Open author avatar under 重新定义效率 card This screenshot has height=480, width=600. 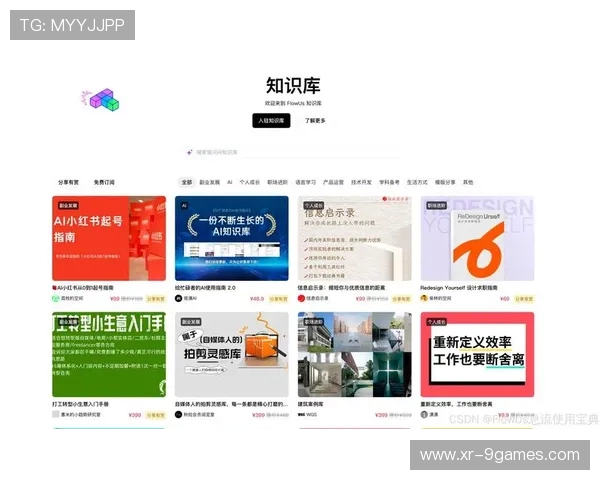424,414
